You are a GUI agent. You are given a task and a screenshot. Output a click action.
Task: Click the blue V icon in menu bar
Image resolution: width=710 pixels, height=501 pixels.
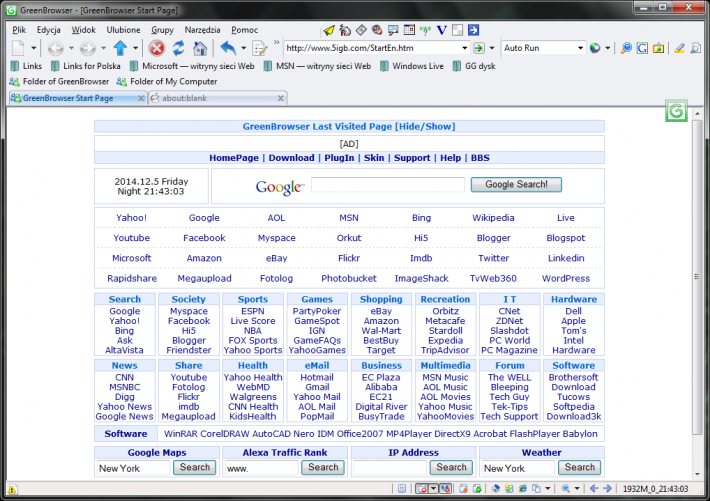[441, 30]
